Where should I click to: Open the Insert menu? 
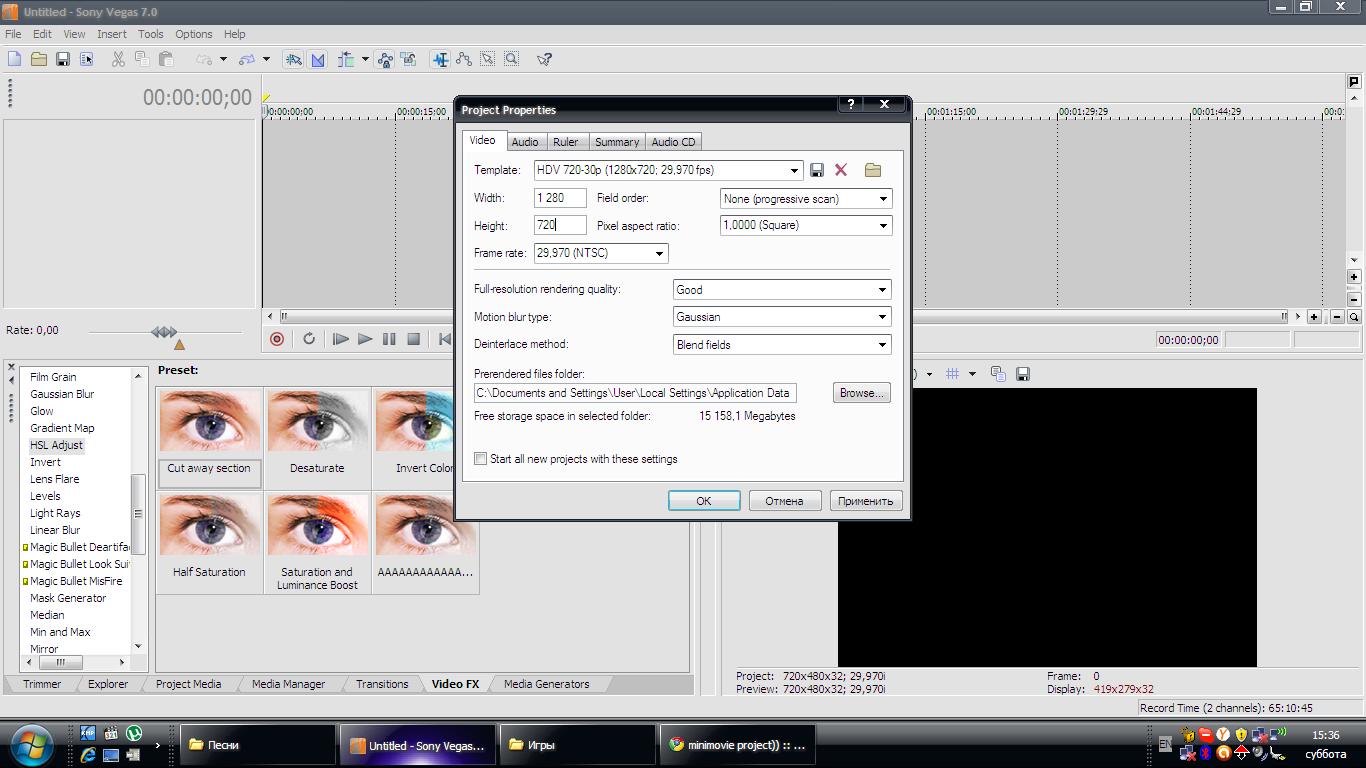tap(112, 34)
